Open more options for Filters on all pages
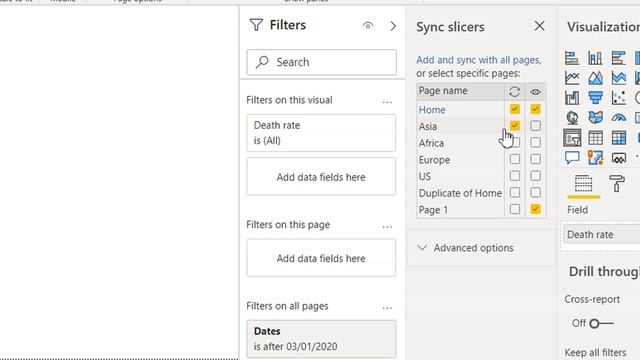Viewport: 640px width, 360px height. (387, 308)
